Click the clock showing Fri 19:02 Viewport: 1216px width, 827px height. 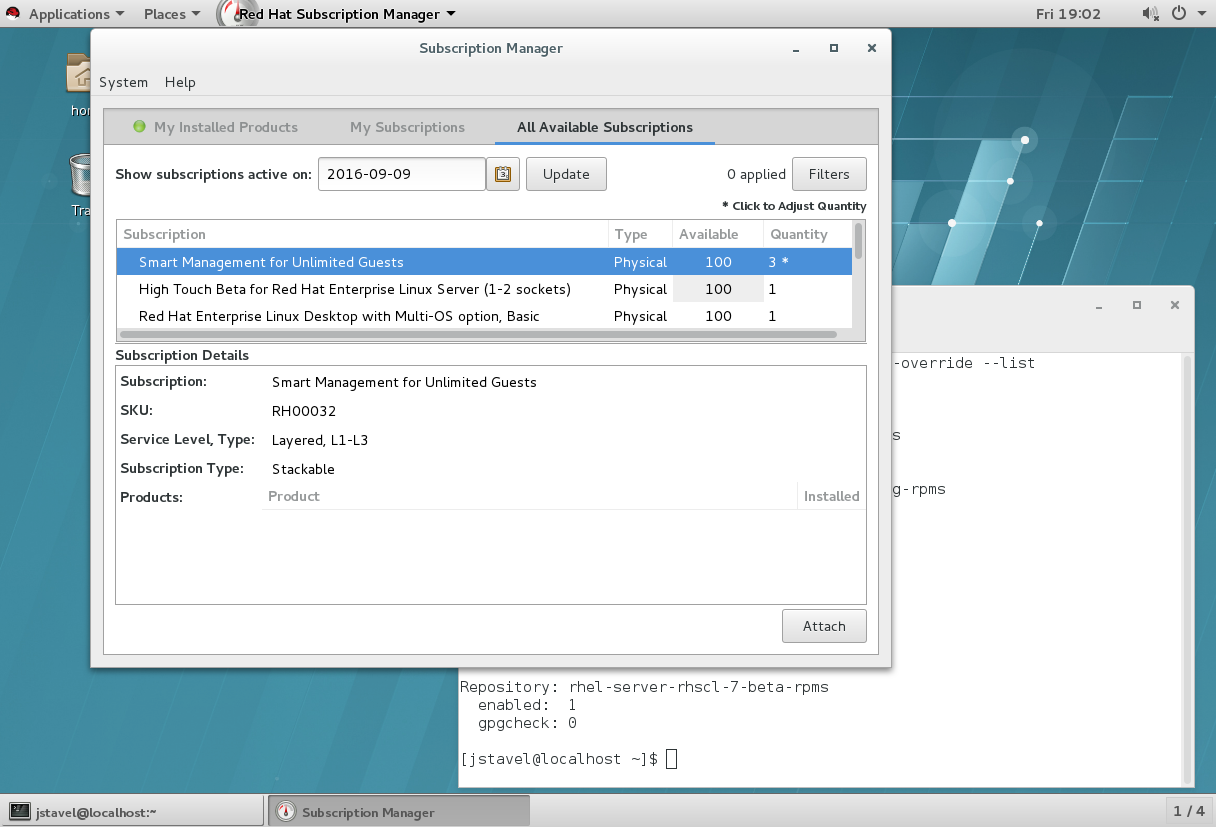click(x=1069, y=14)
